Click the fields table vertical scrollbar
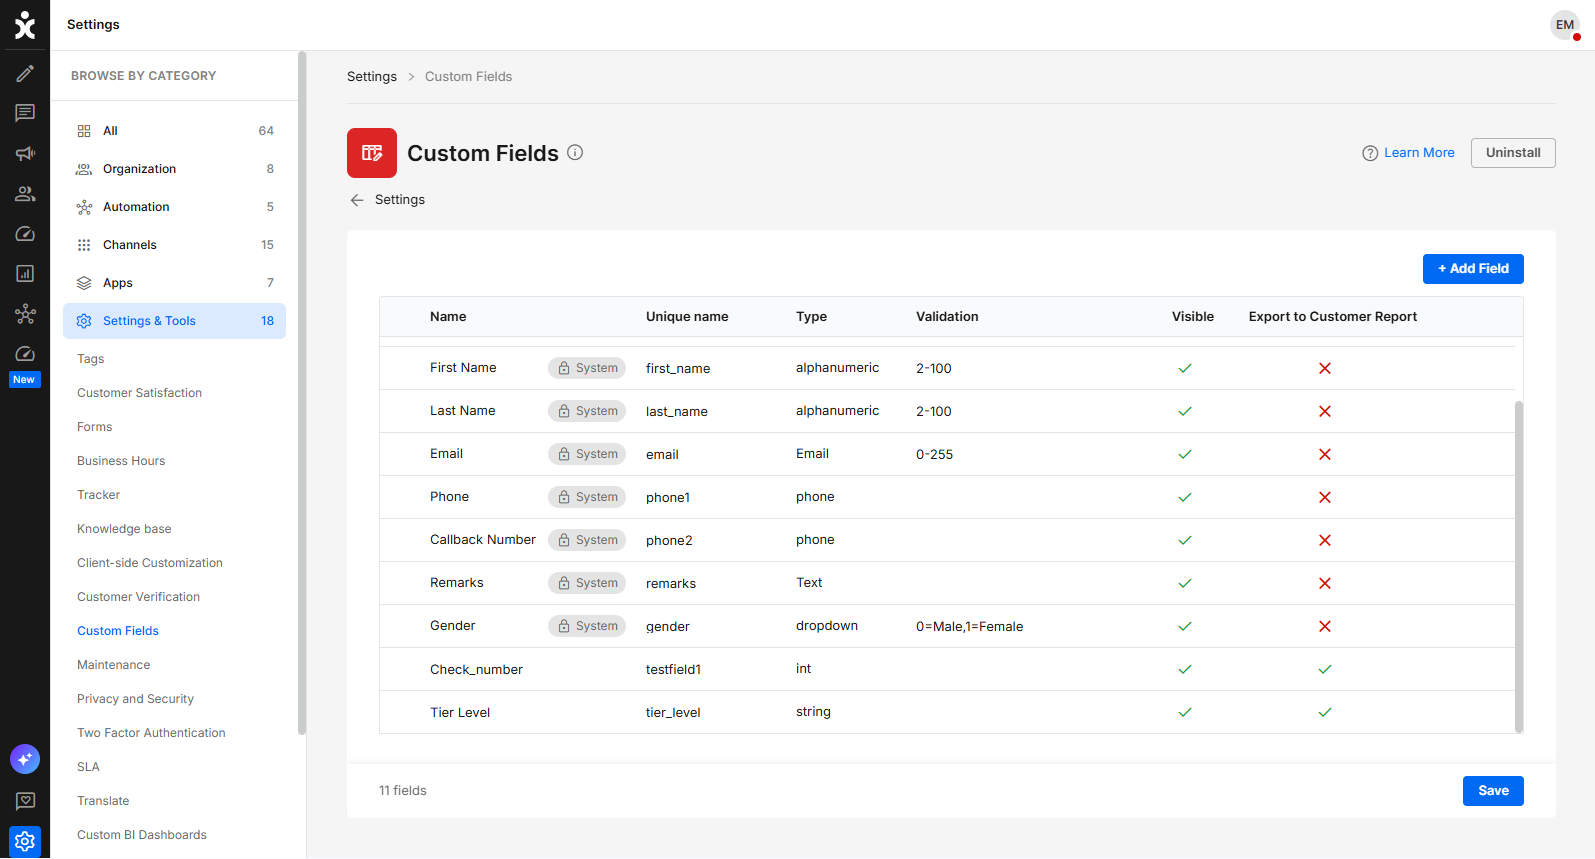 1519,566
